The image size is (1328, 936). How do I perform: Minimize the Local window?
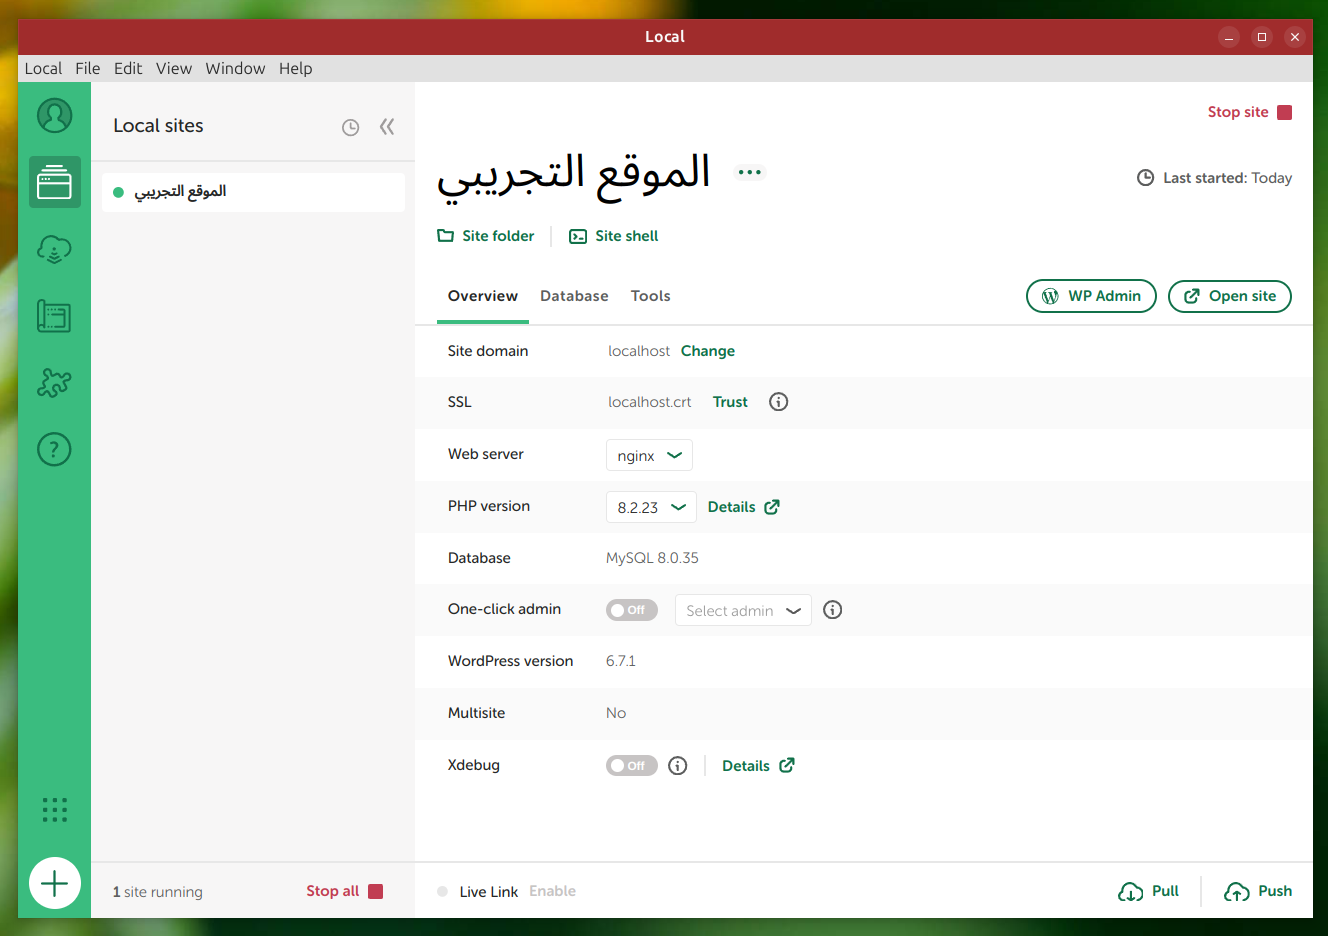pyautogui.click(x=1229, y=37)
